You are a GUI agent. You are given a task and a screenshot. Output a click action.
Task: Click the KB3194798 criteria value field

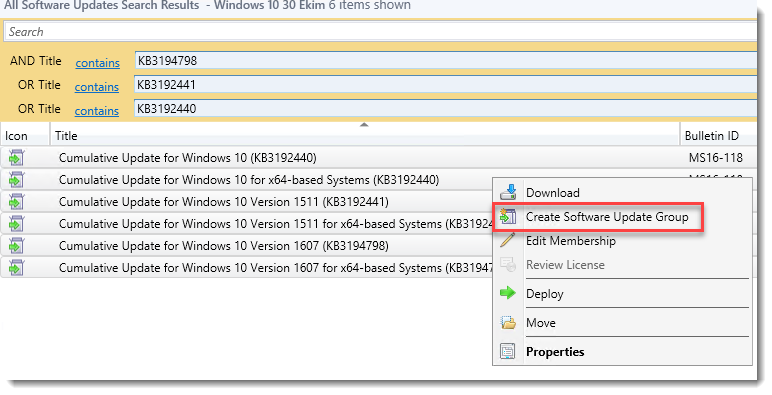(446, 61)
